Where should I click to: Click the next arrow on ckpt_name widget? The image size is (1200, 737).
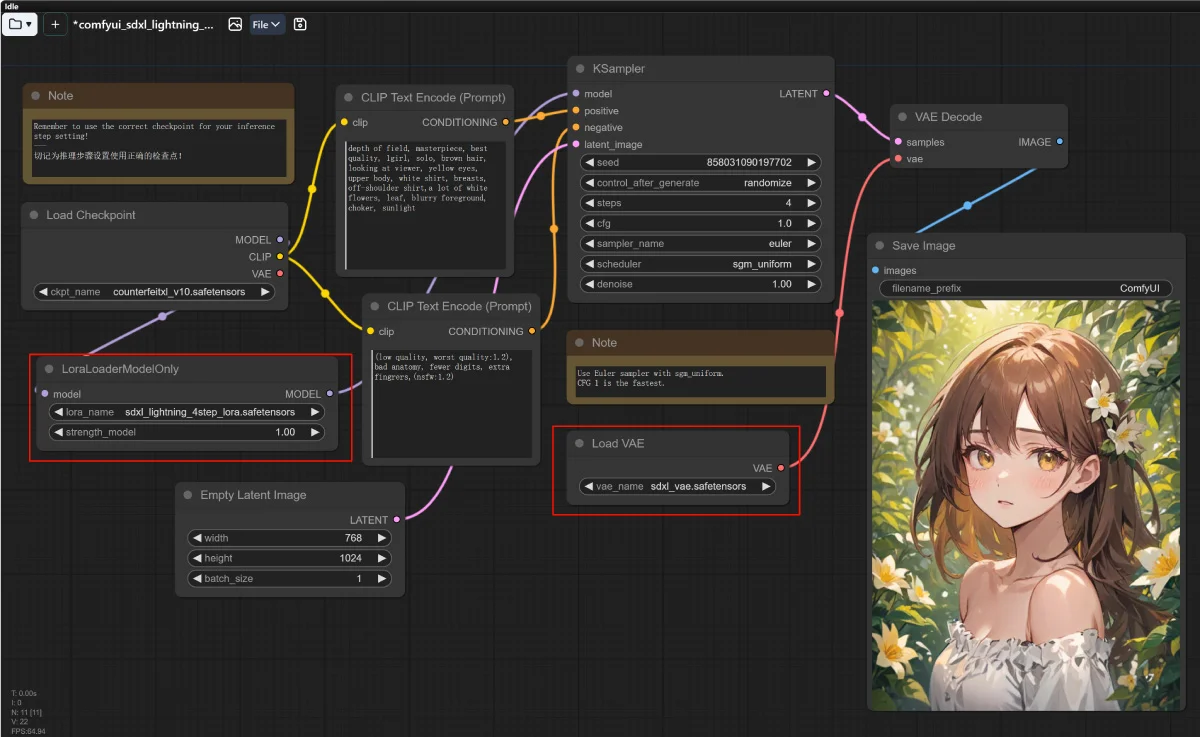pos(265,292)
